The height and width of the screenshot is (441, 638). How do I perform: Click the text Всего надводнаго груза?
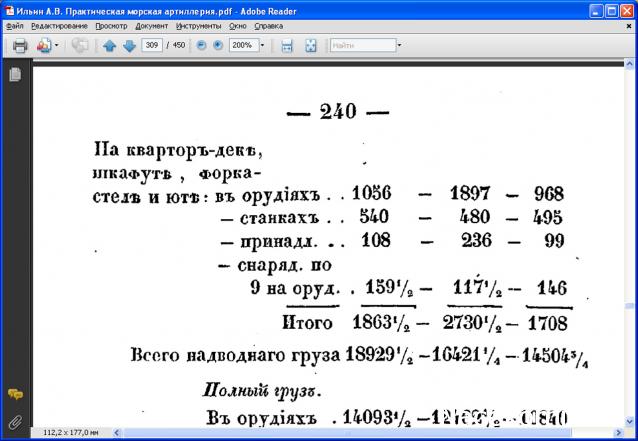pyautogui.click(x=235, y=356)
